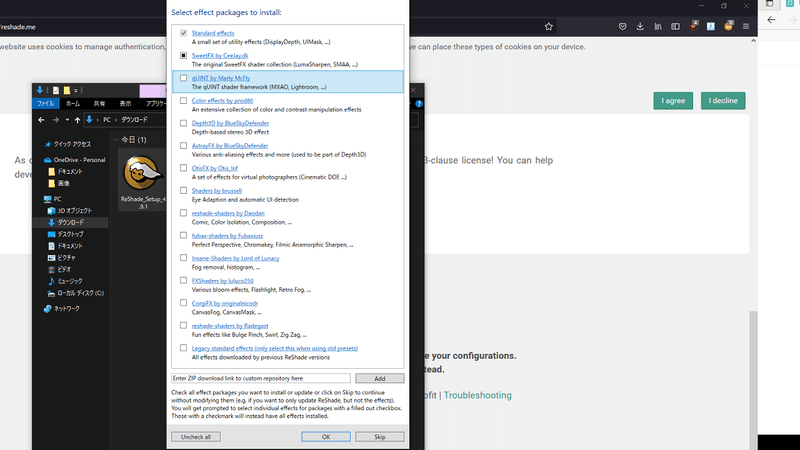The image size is (800, 450).
Task: Check reshade-shaders by Radegast checkbox
Action: 183,325
